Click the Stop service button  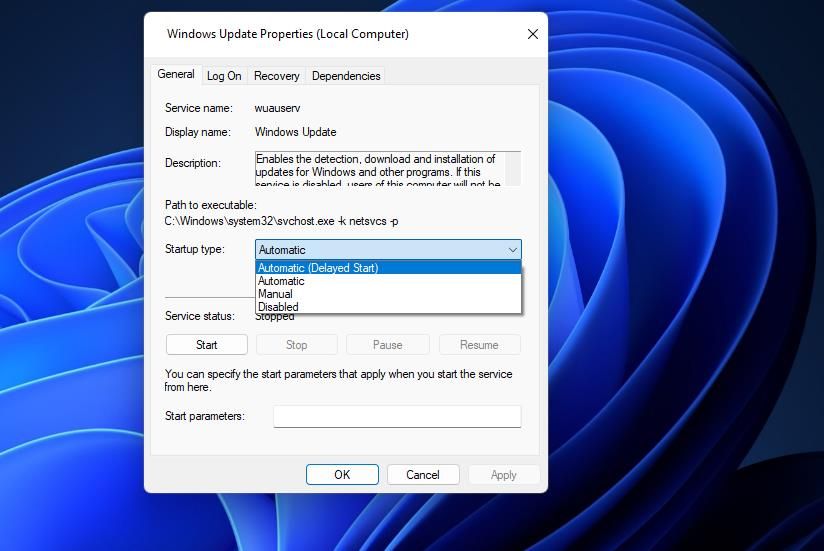click(x=296, y=345)
